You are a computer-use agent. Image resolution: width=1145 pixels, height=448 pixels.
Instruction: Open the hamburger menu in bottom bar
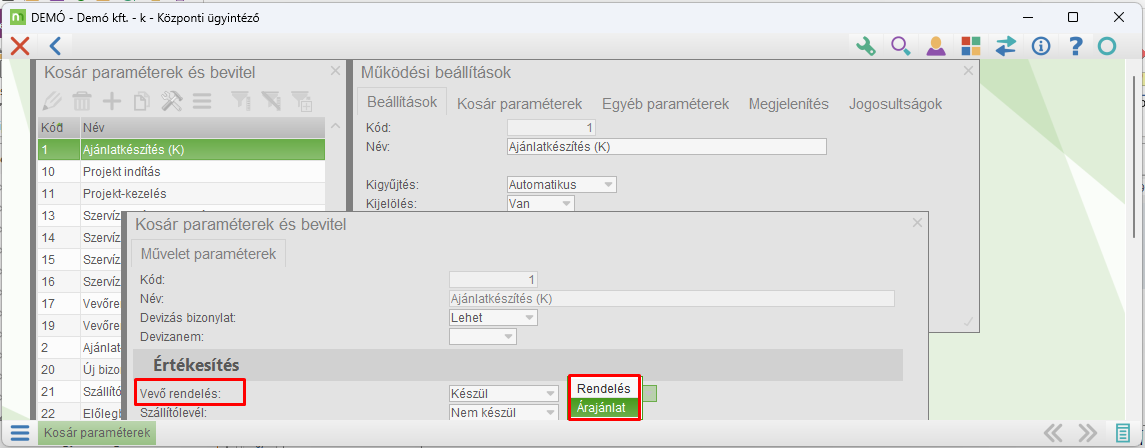pos(20,433)
